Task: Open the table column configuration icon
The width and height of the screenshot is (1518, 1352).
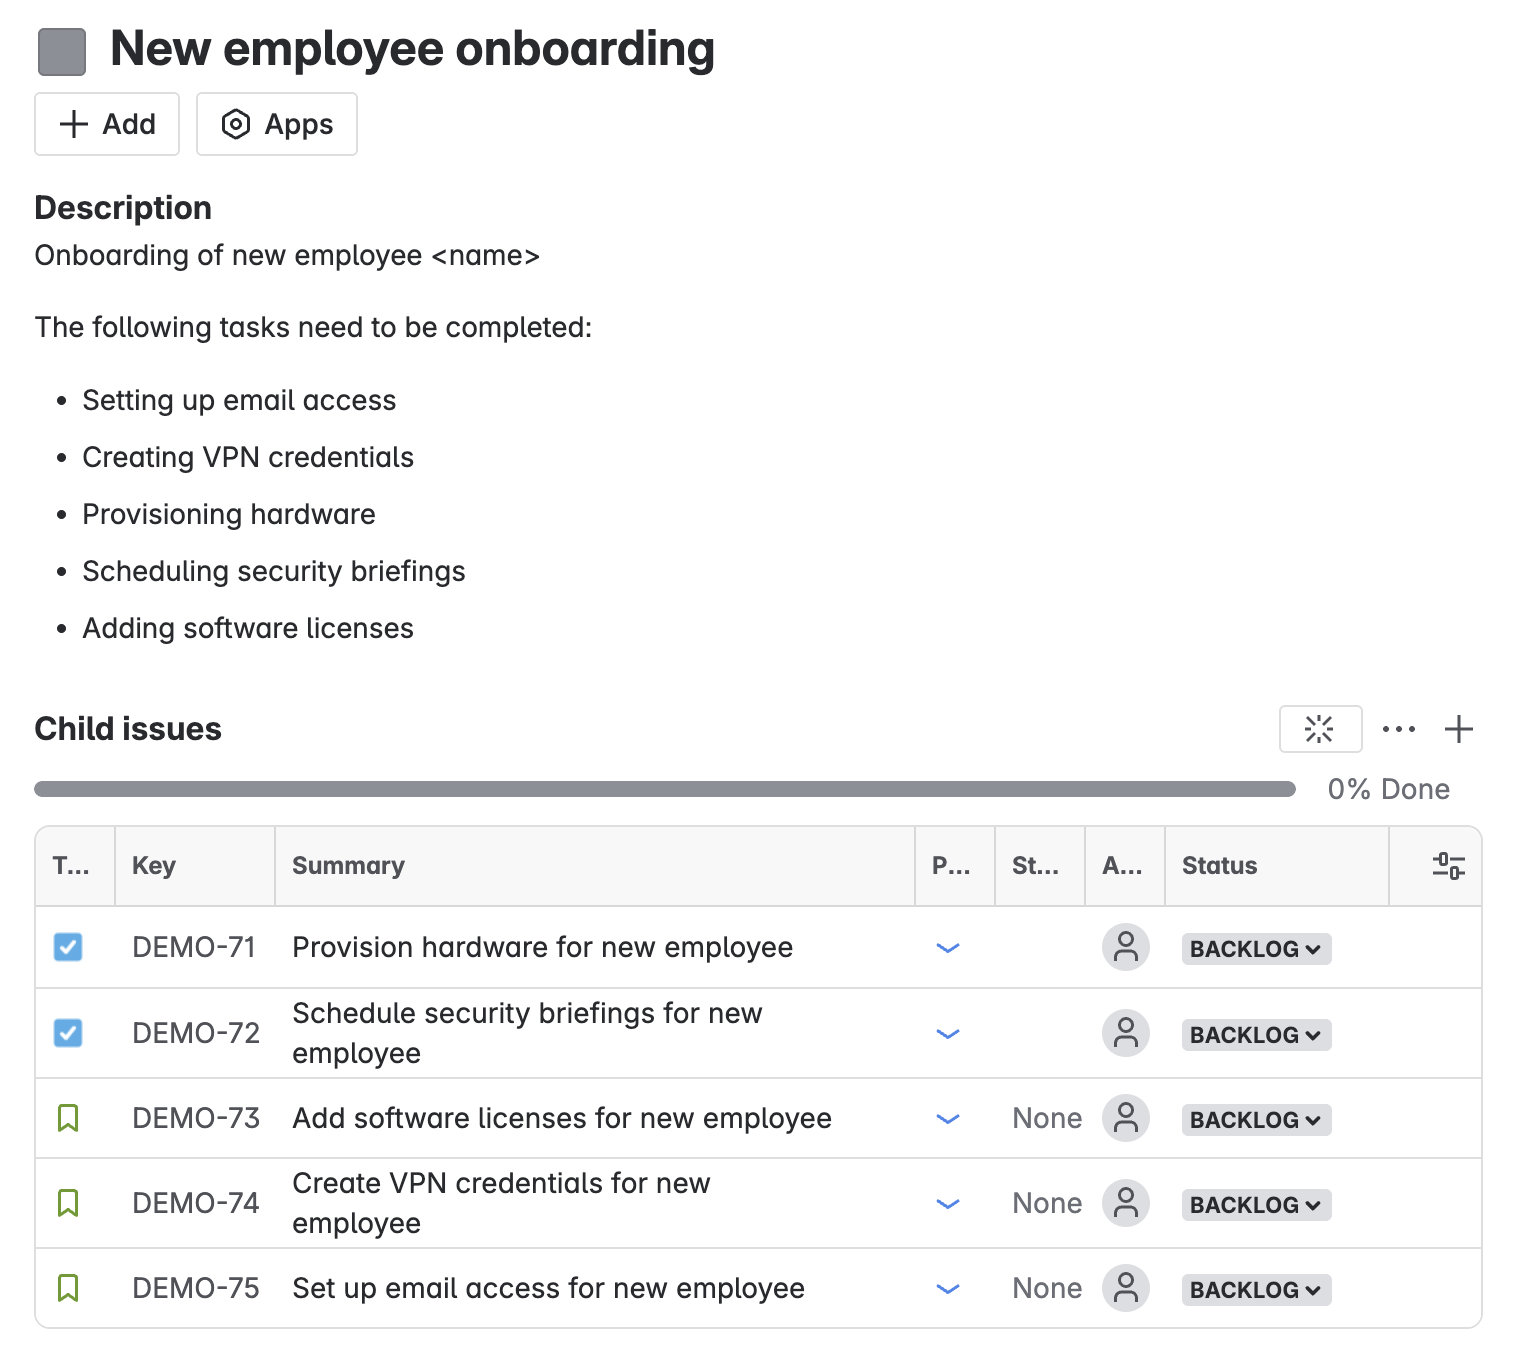Action: coord(1448,866)
